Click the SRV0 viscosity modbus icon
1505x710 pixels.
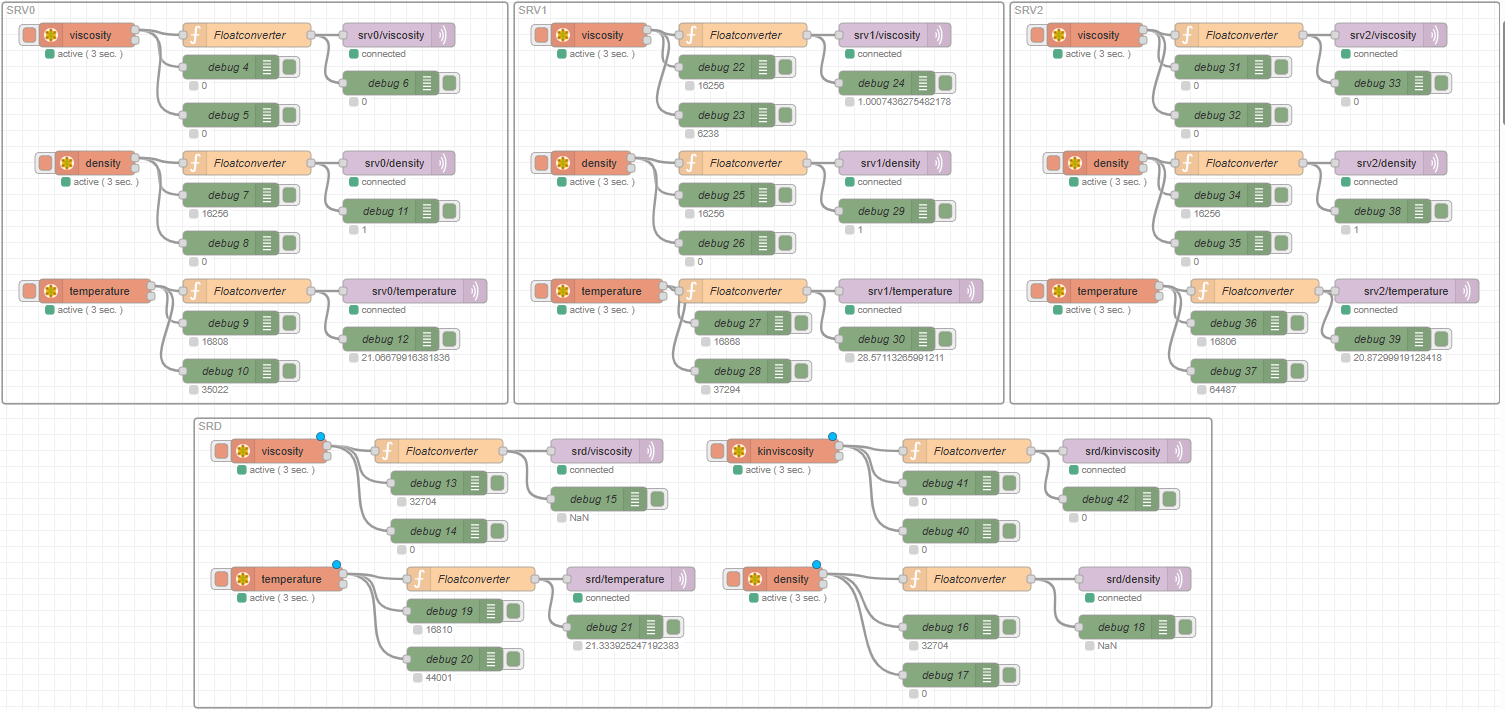point(51,35)
